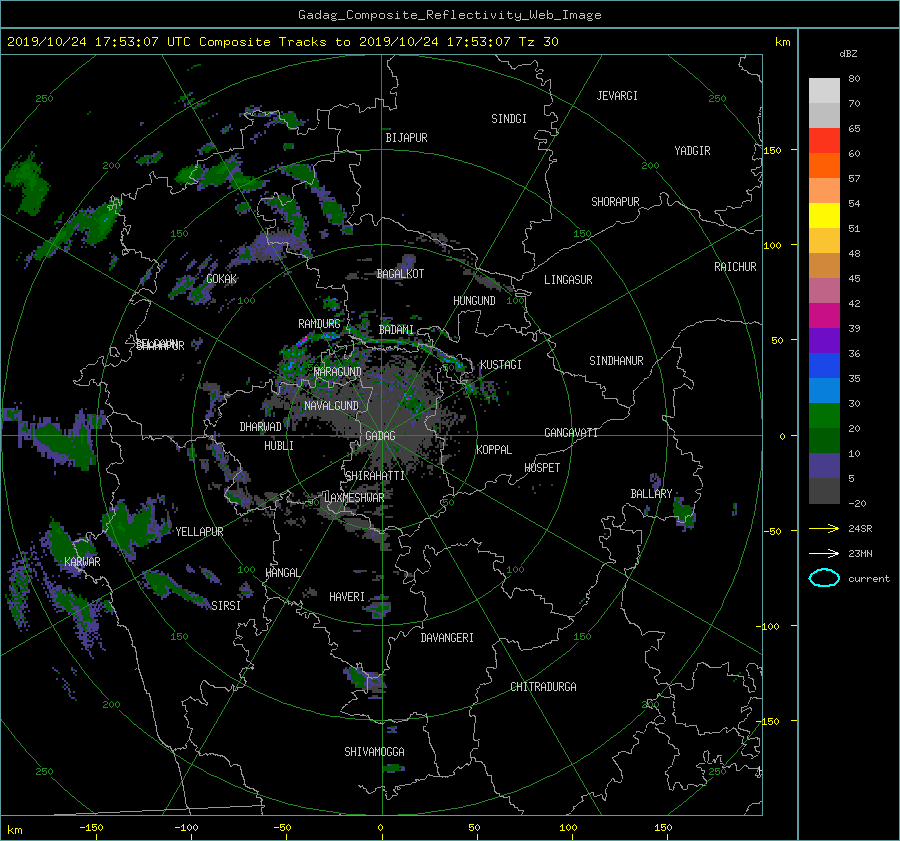Click the NARAGUND city label
Screen dimensions: 900x841
(338, 372)
